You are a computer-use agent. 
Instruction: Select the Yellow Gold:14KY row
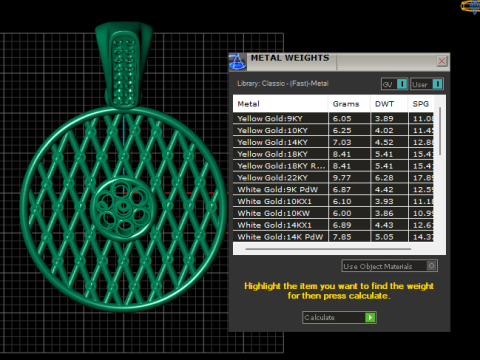[x=333, y=142]
